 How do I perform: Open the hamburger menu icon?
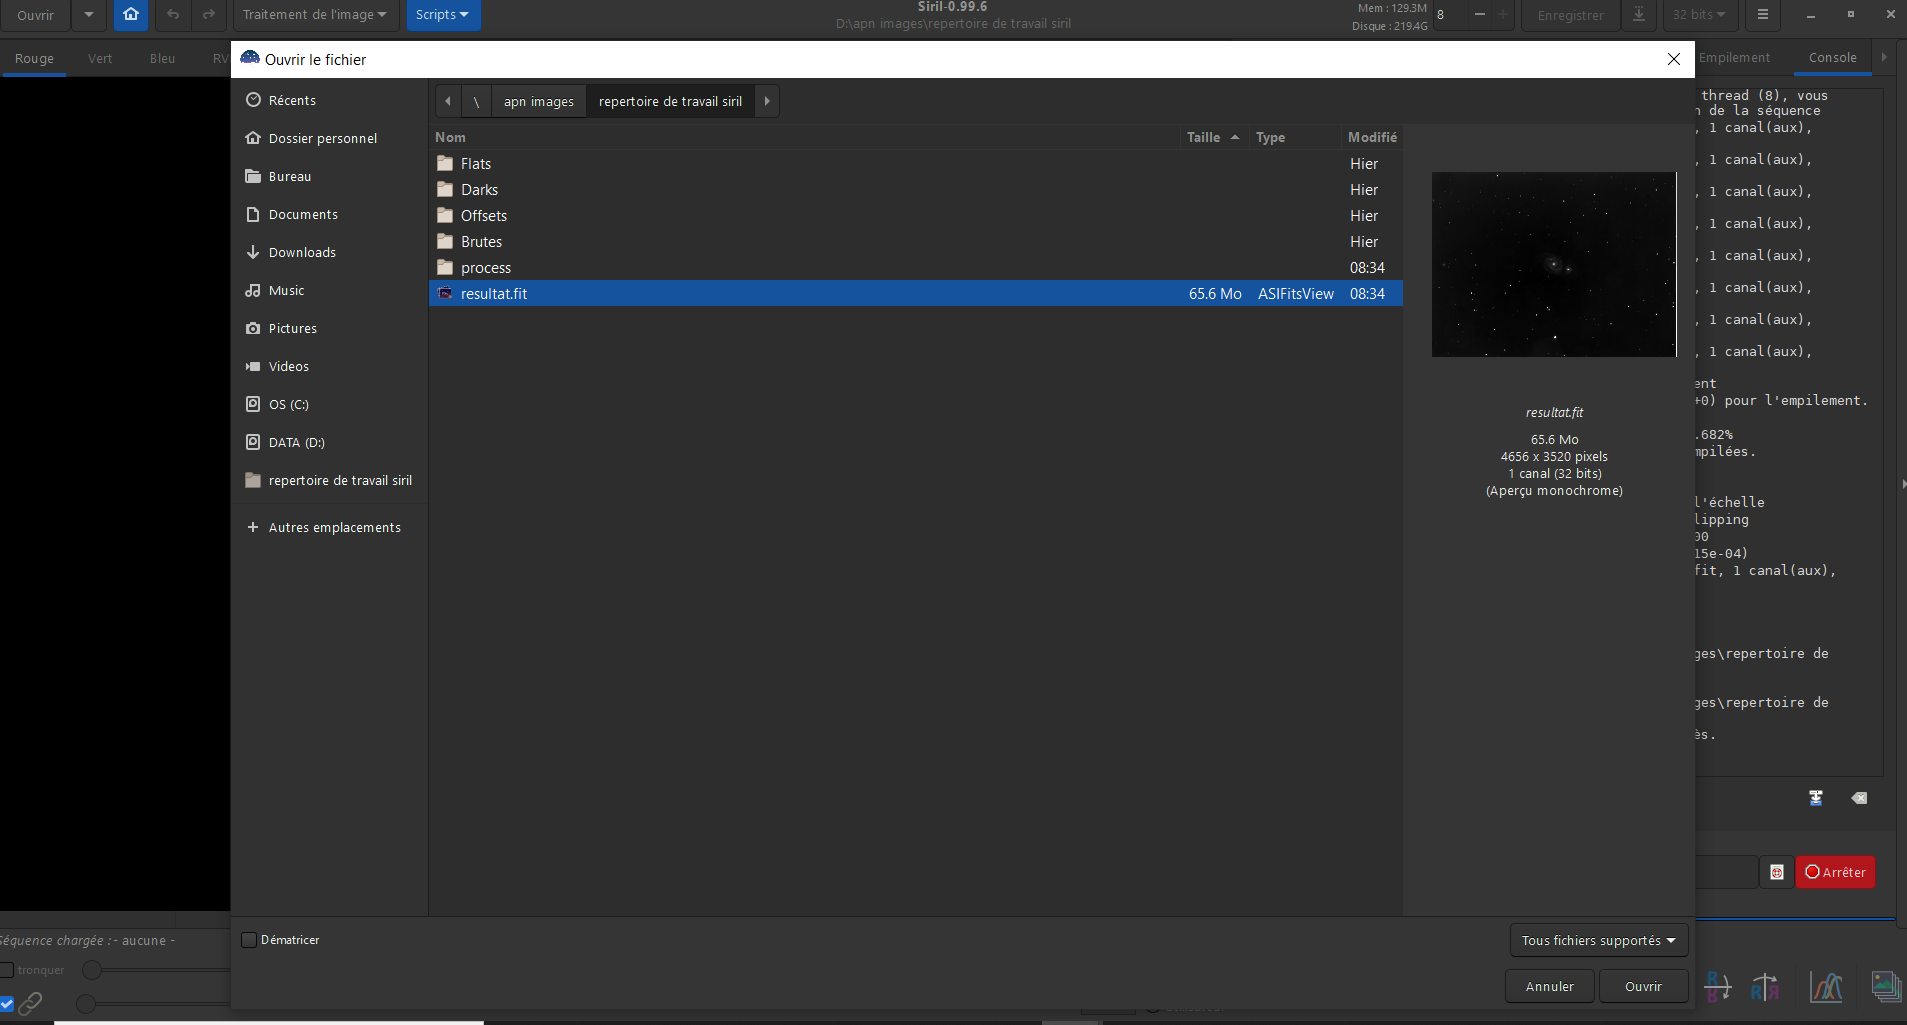tap(1762, 14)
